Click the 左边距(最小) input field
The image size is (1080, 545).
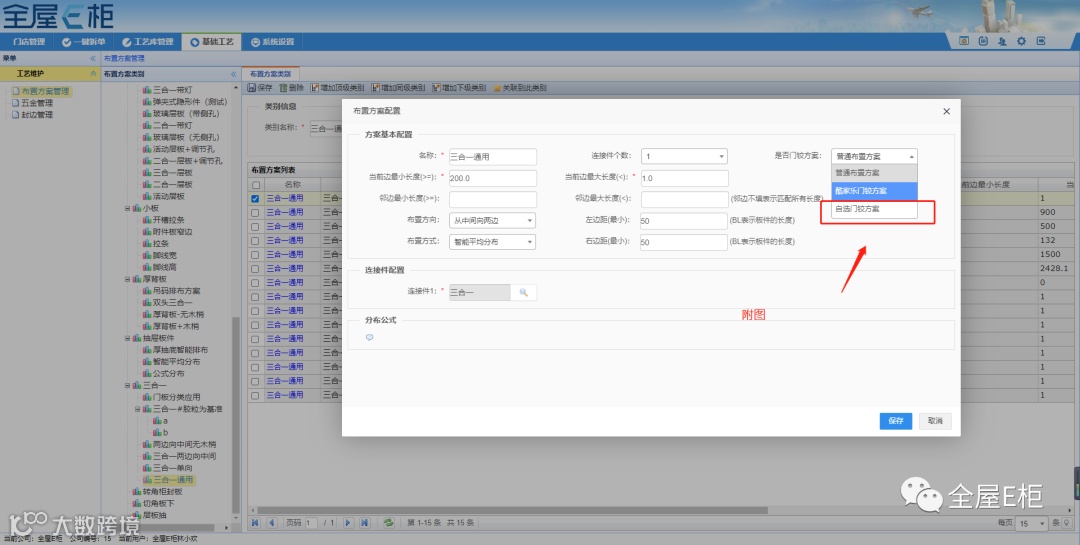pyautogui.click(x=684, y=220)
